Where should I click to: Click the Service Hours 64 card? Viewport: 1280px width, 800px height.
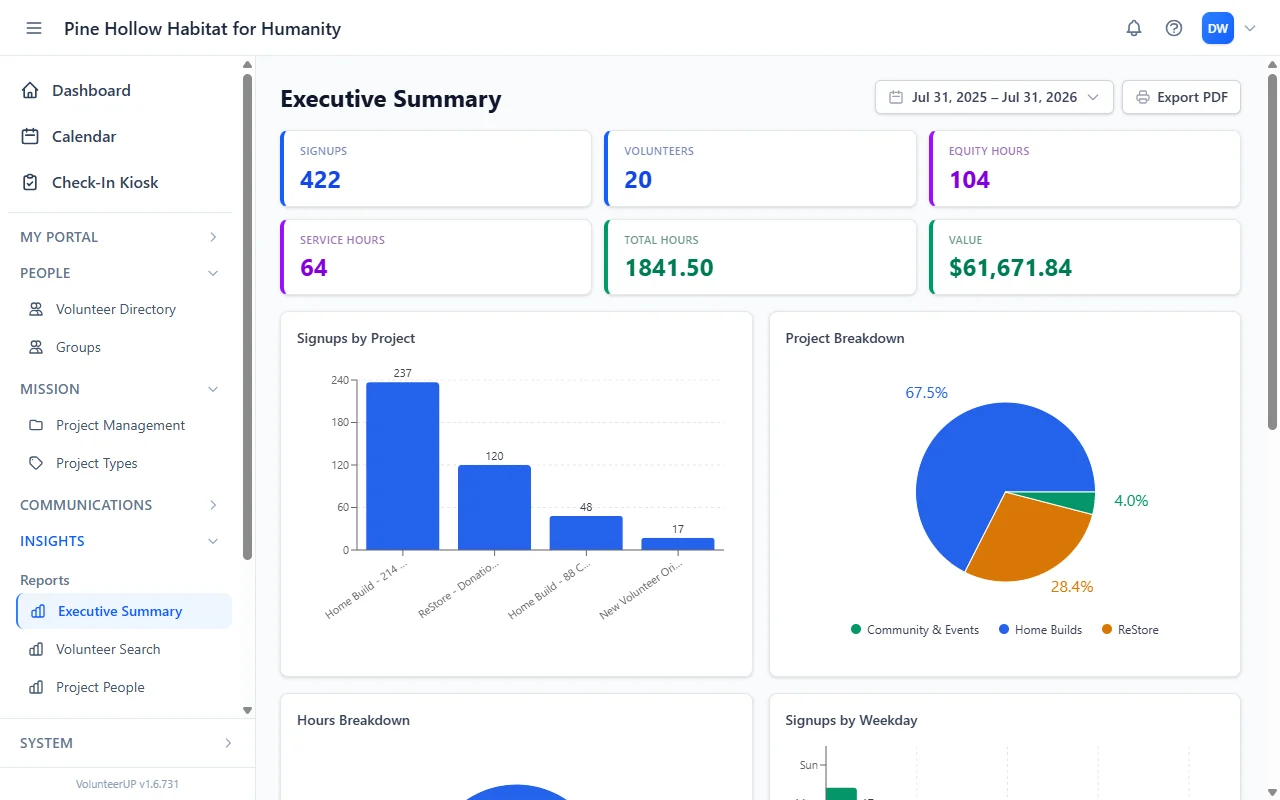[x=435, y=257]
